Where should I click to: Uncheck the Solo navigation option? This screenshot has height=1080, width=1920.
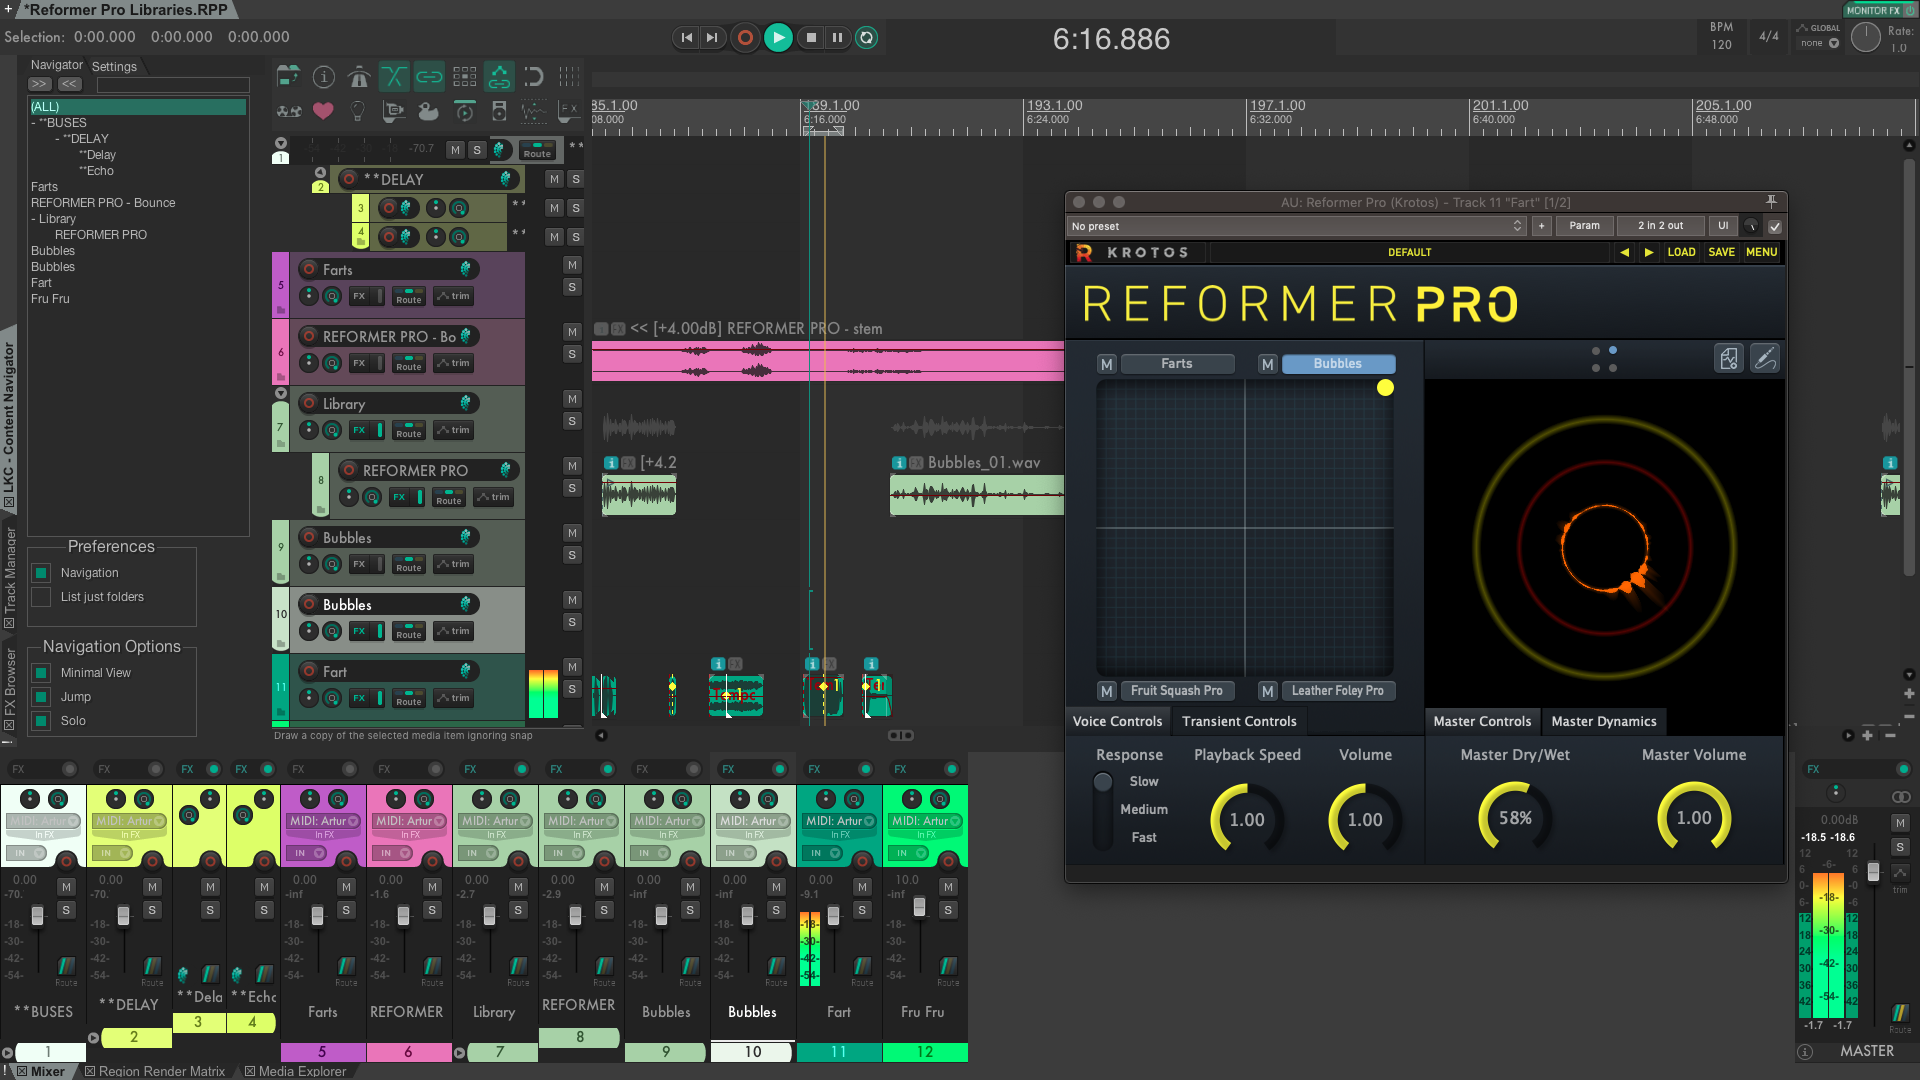point(41,721)
